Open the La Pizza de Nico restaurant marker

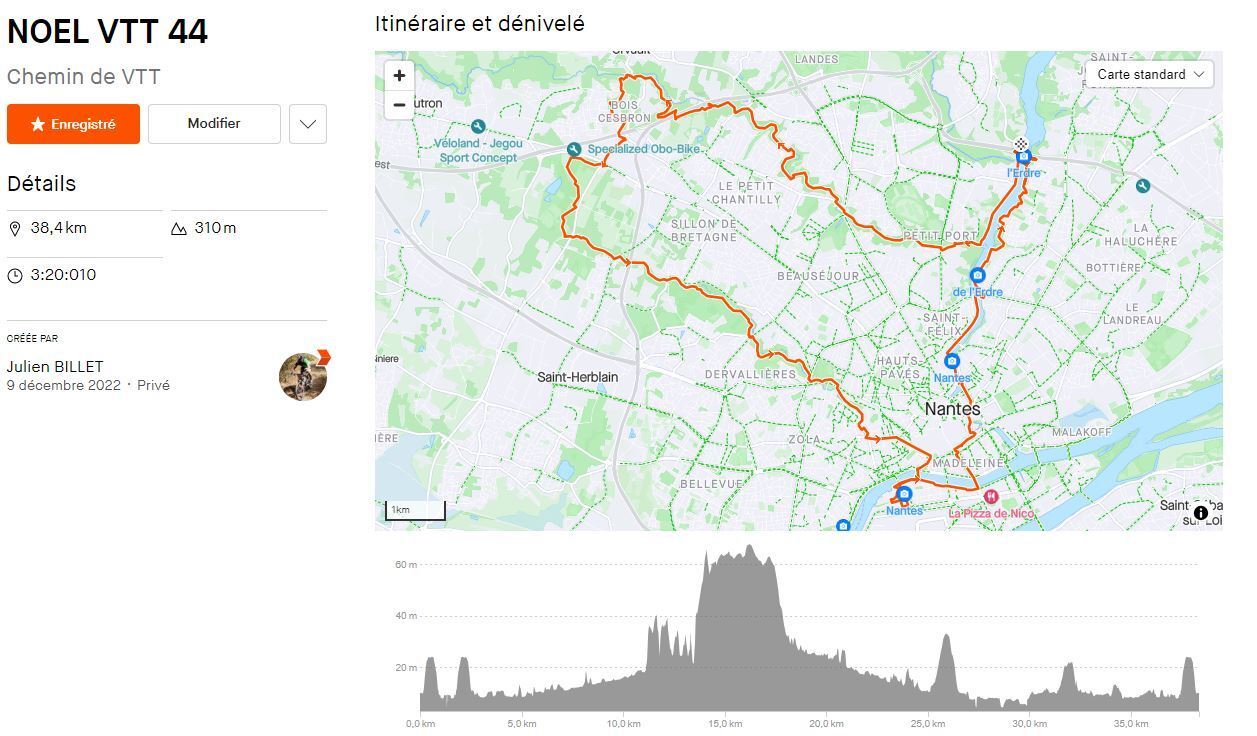tap(991, 496)
